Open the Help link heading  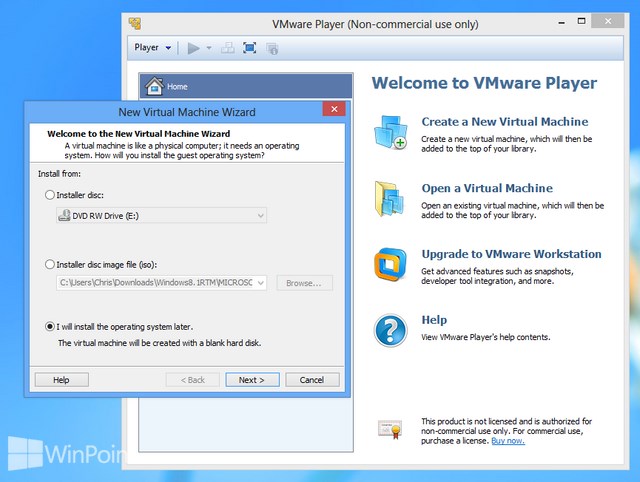(434, 320)
